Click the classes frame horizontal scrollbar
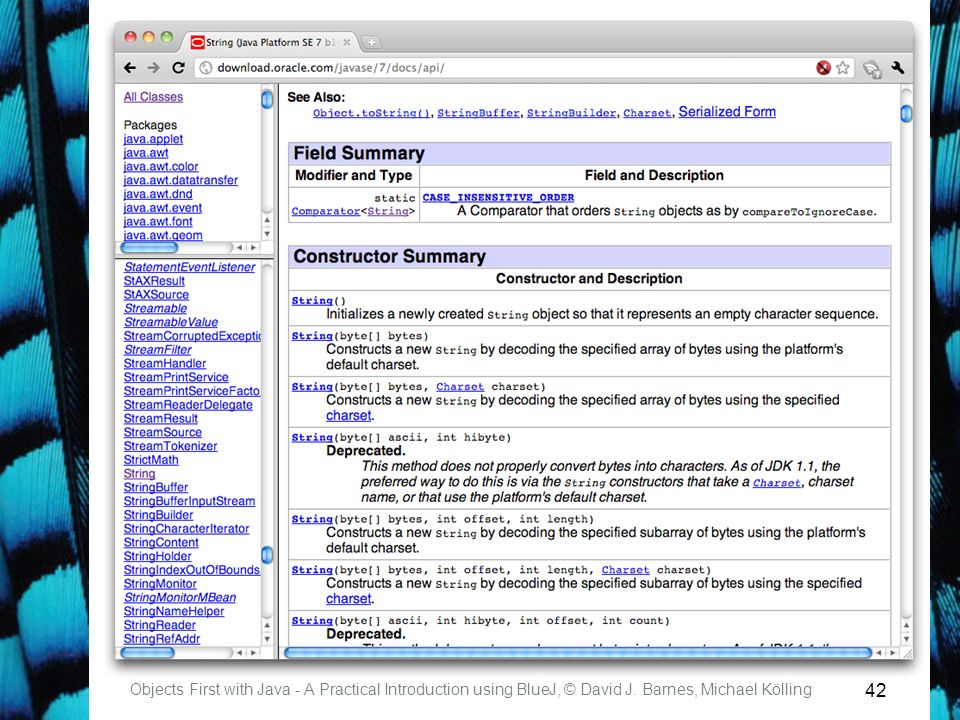 pyautogui.click(x=148, y=653)
